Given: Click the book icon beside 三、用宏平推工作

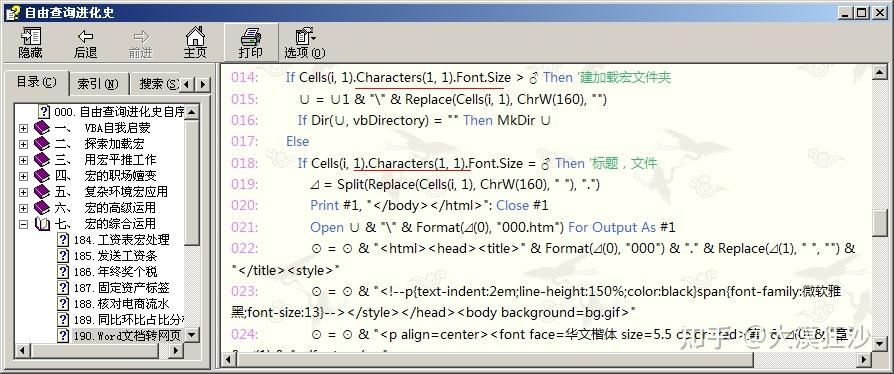Looking at the screenshot, I should click(x=42, y=160).
